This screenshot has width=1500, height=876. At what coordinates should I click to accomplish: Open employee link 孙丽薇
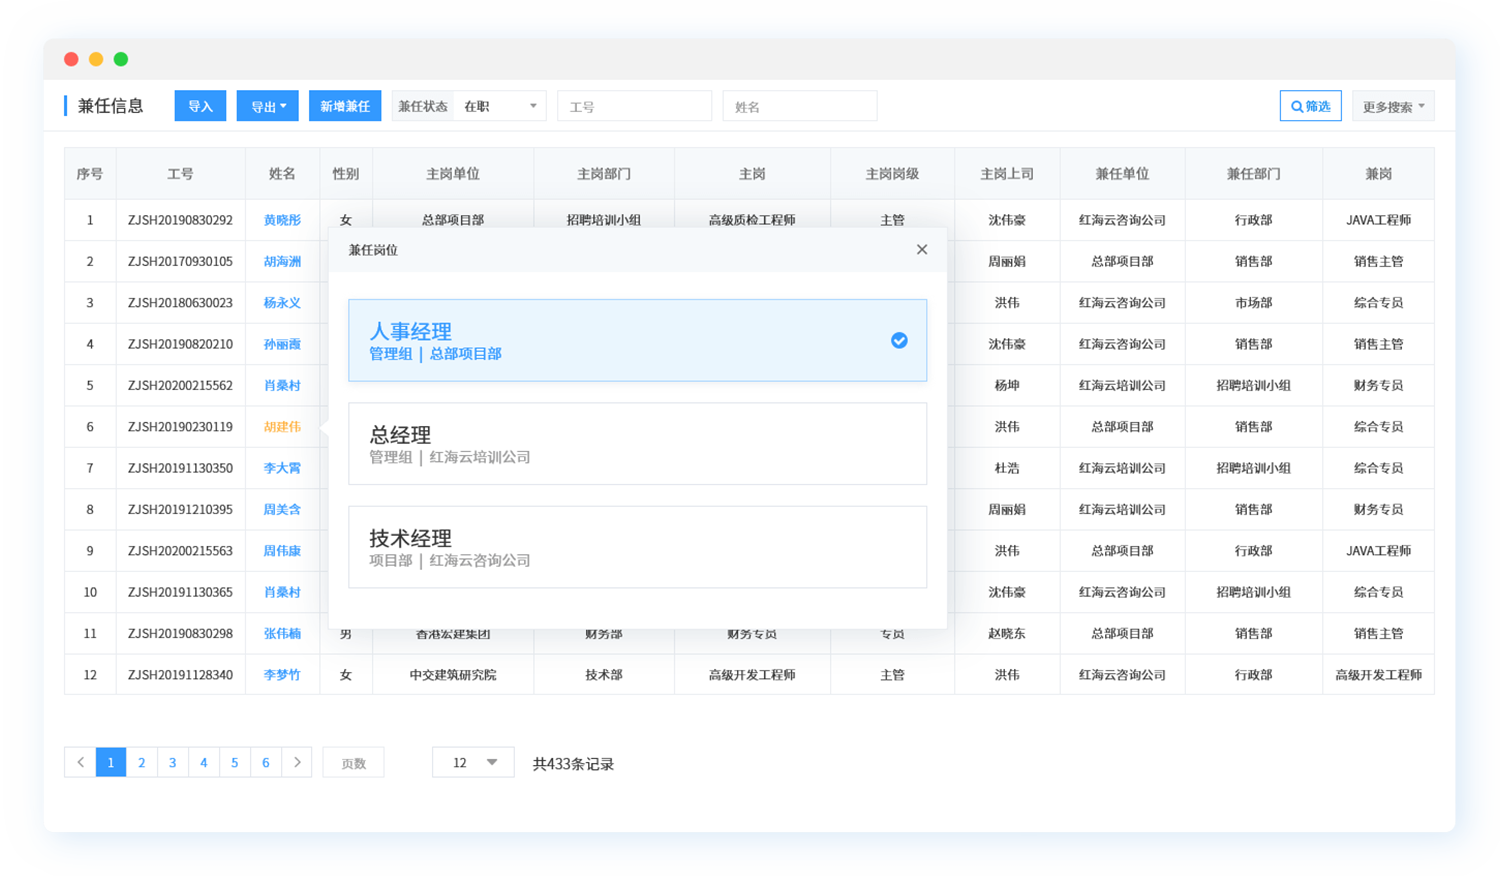282,344
